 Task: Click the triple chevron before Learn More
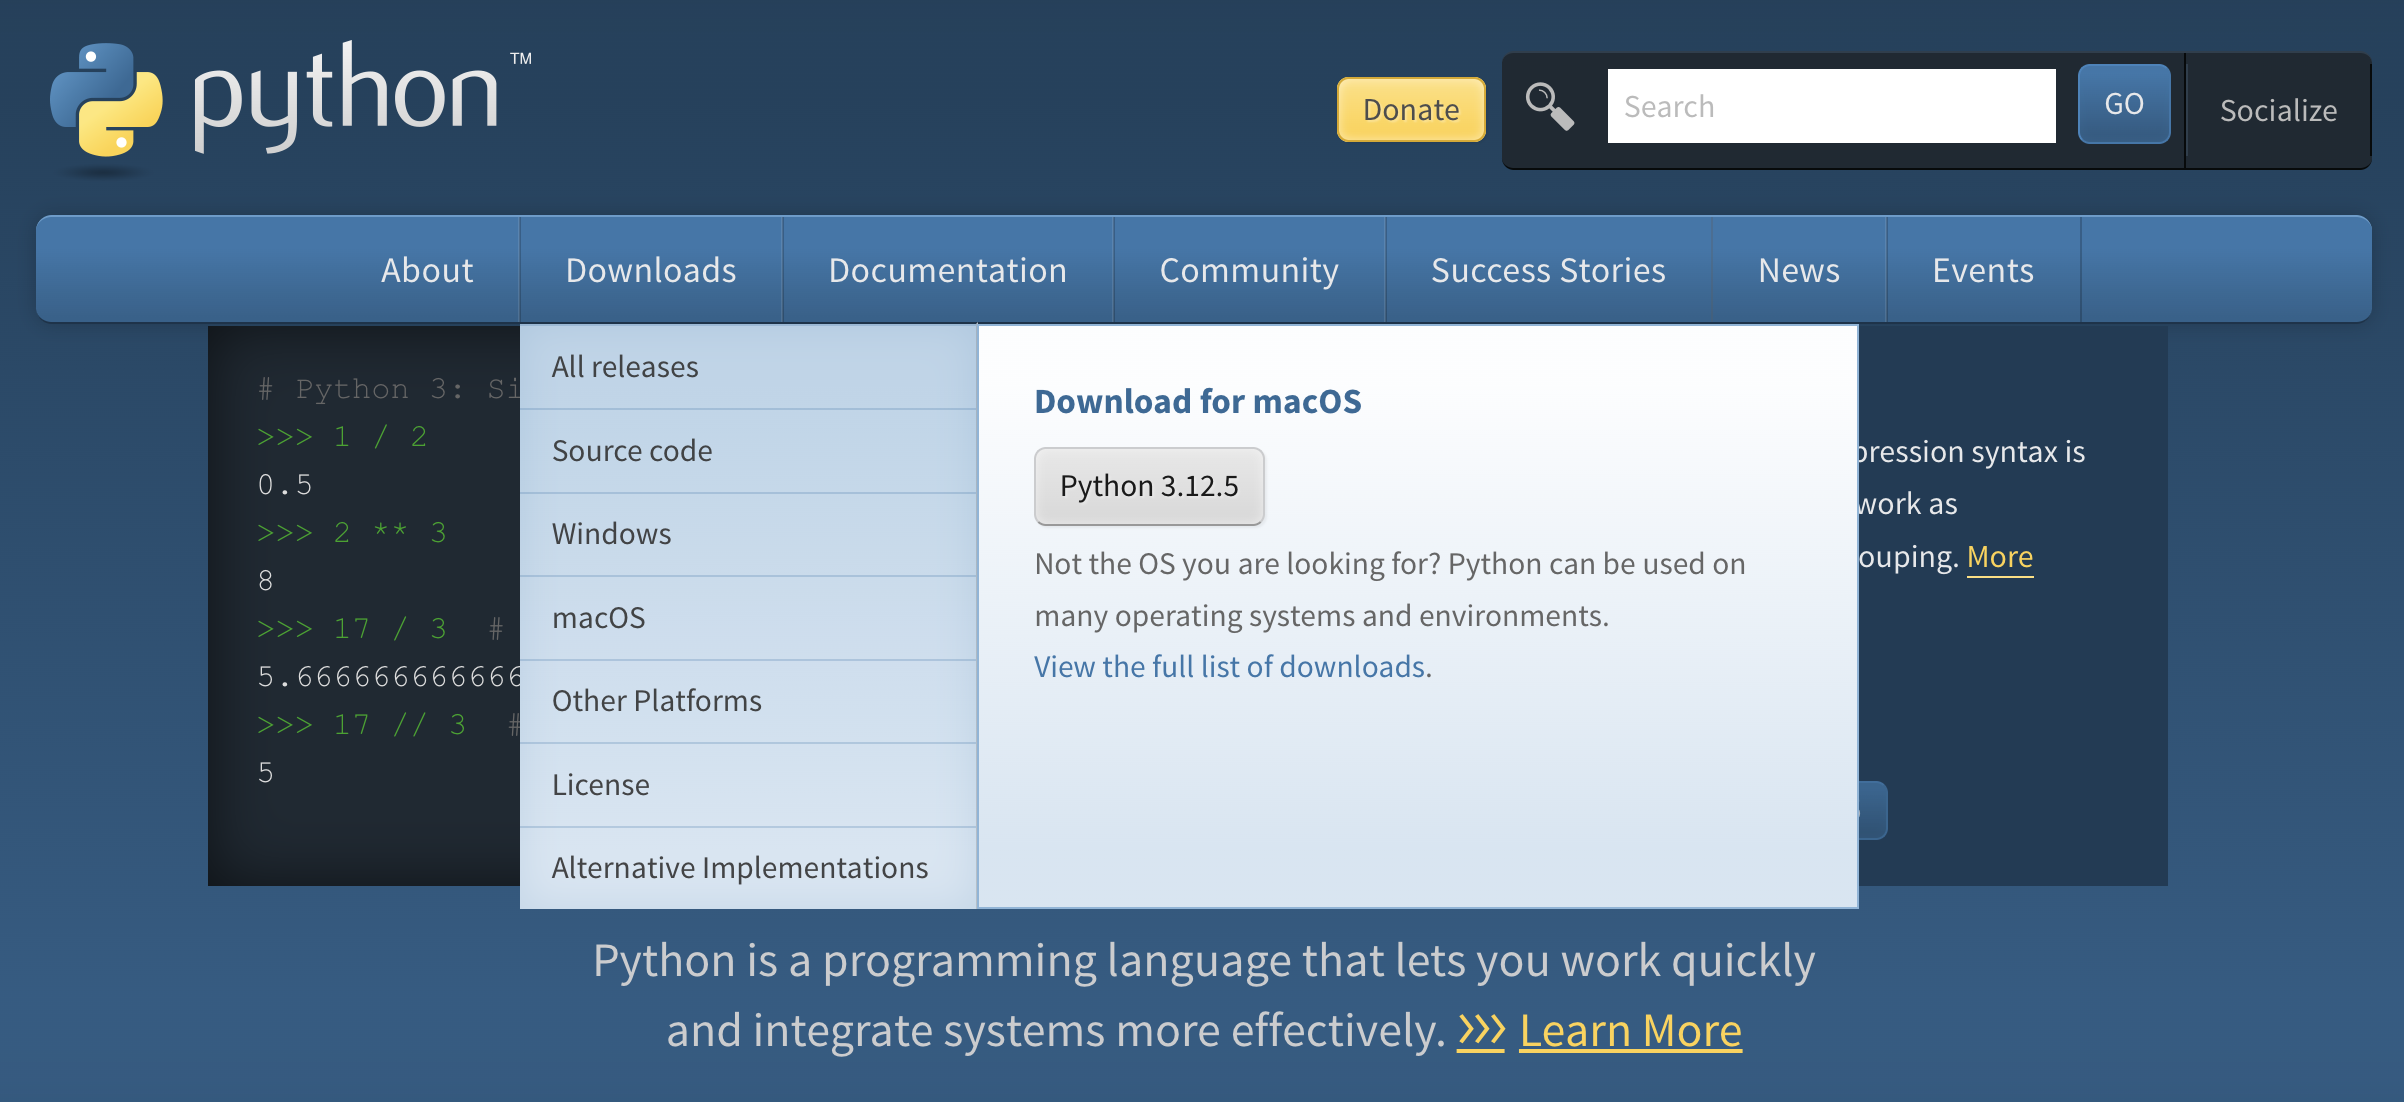(1480, 1030)
